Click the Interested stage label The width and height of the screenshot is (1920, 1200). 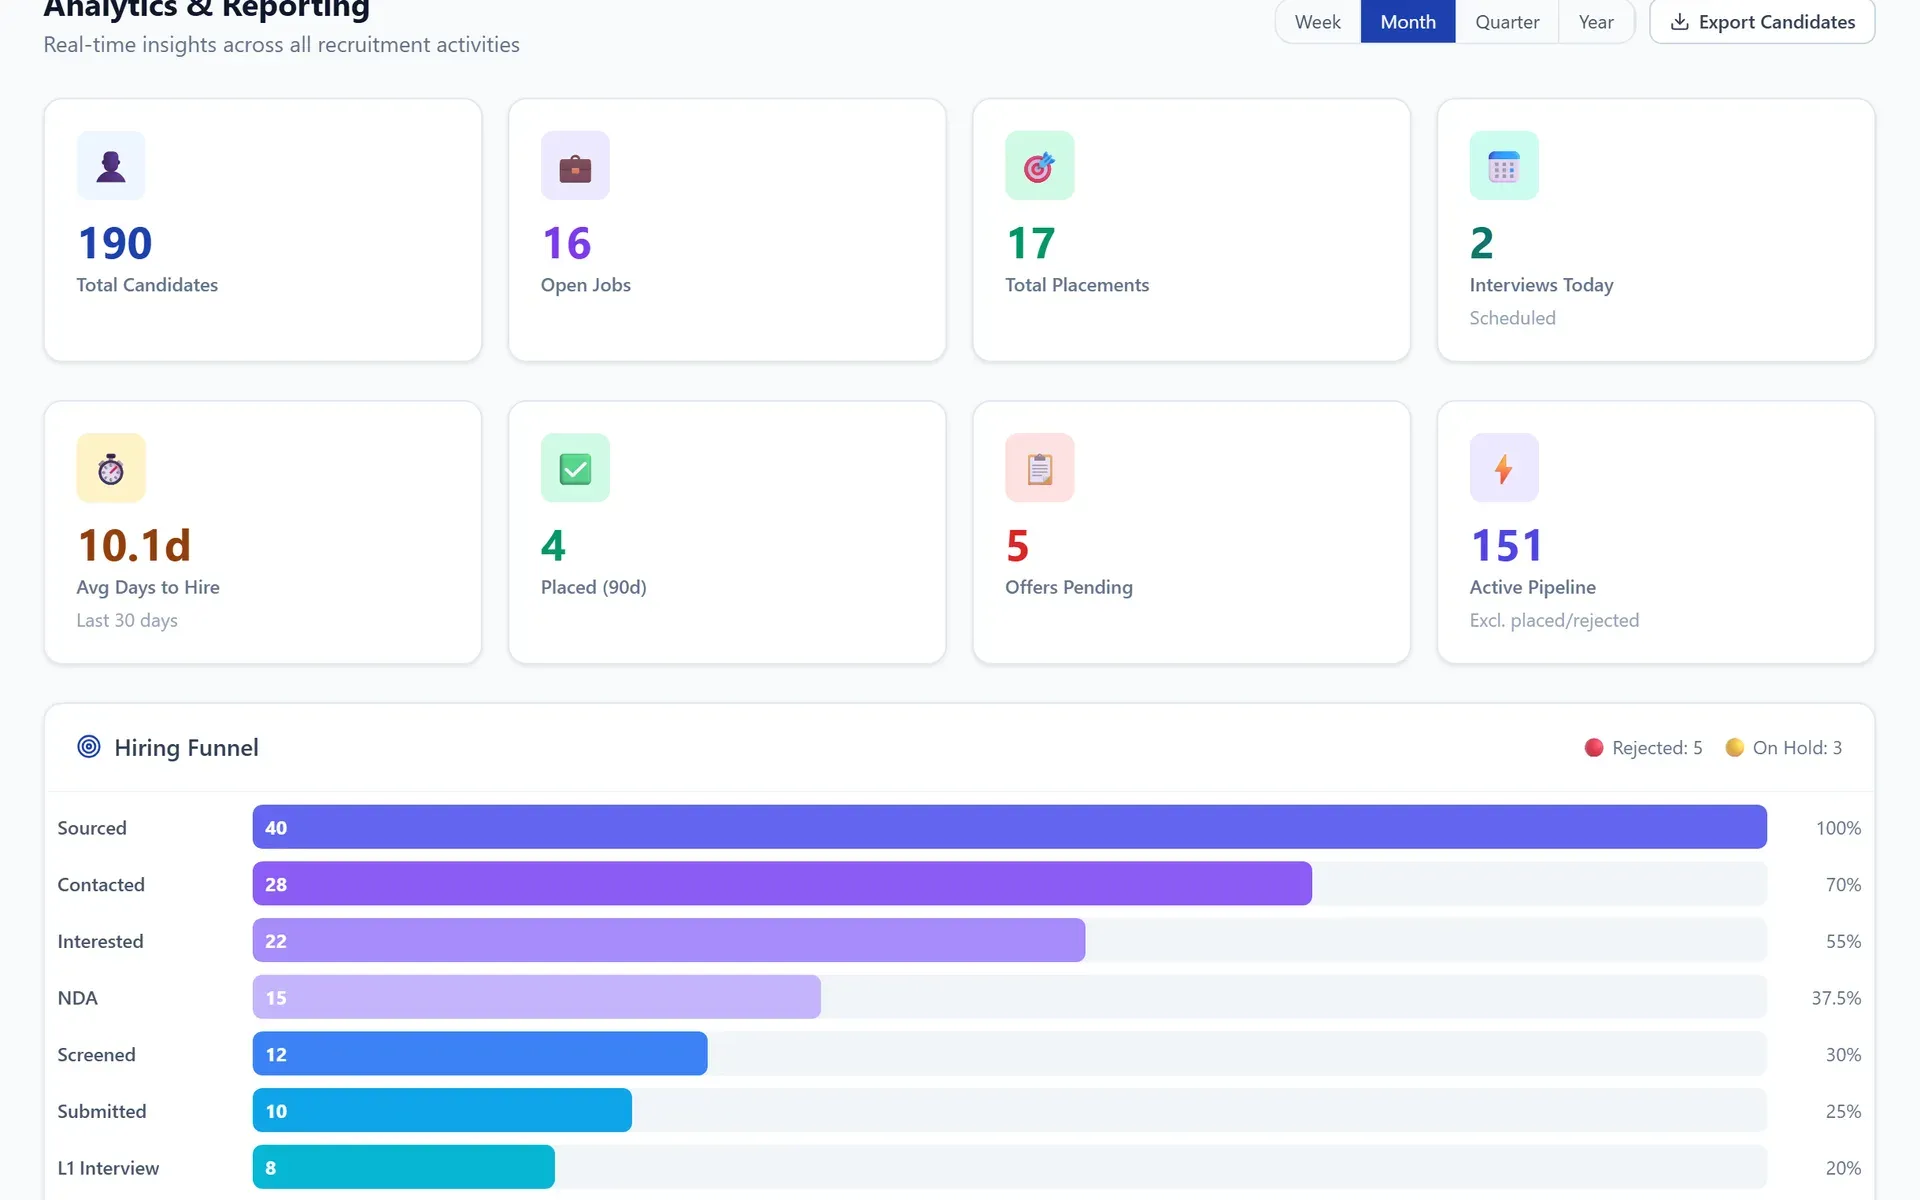100,941
